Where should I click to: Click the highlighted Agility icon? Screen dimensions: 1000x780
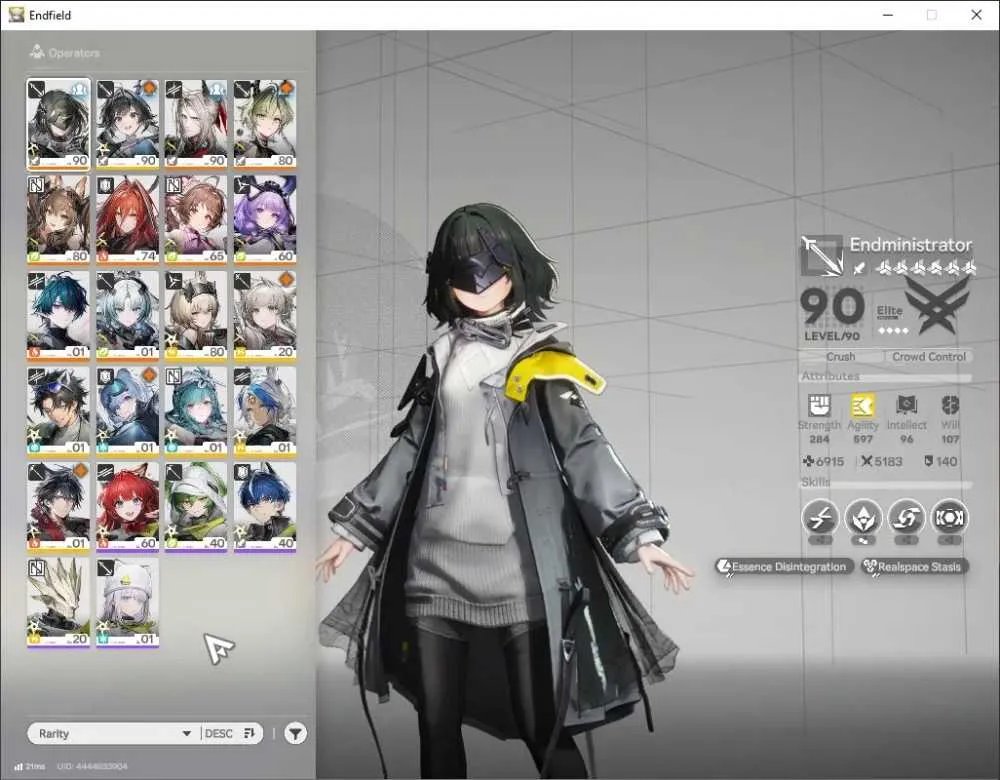pos(863,405)
